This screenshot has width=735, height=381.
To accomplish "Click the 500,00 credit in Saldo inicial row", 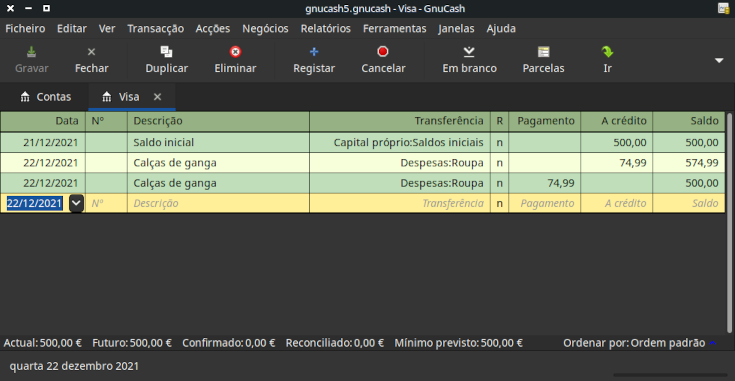I will click(616, 142).
